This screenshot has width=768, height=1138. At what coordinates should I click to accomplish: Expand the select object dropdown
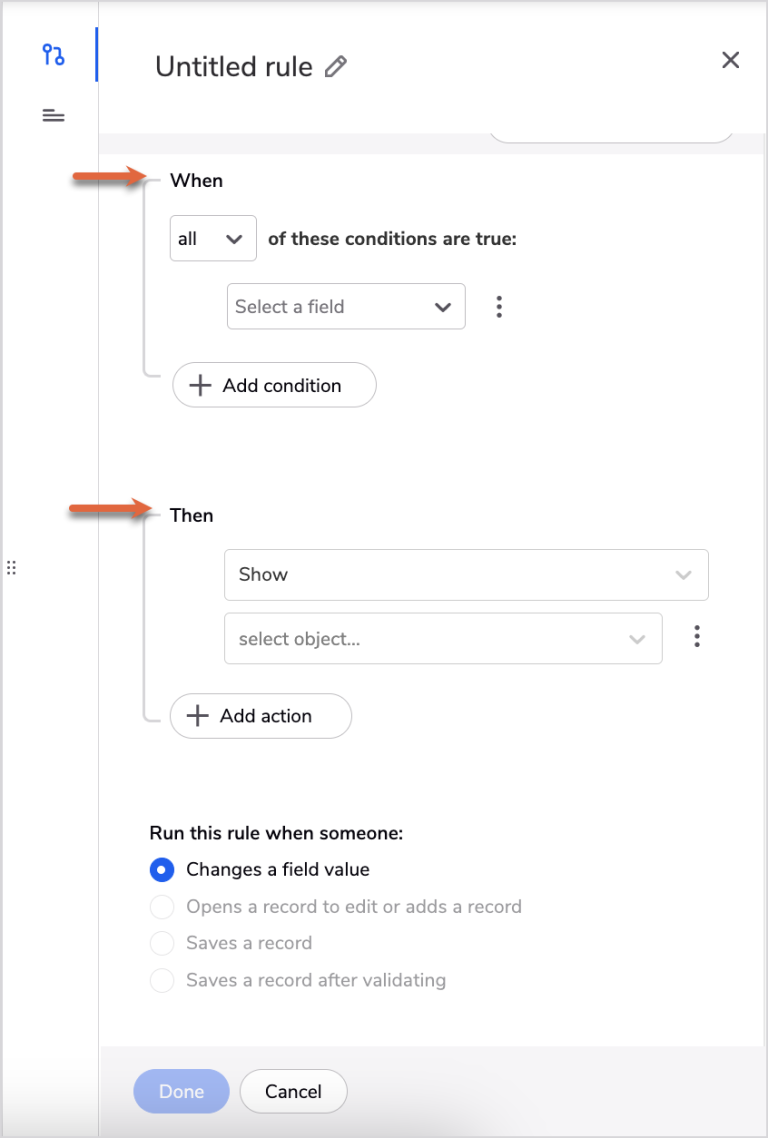pyautogui.click(x=443, y=637)
